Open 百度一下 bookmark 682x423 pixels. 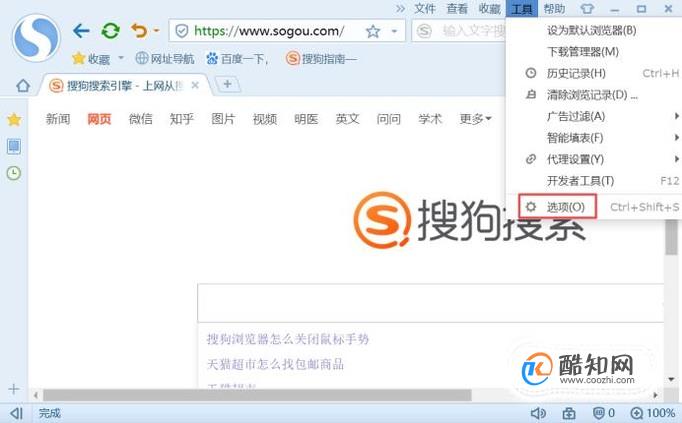237,58
